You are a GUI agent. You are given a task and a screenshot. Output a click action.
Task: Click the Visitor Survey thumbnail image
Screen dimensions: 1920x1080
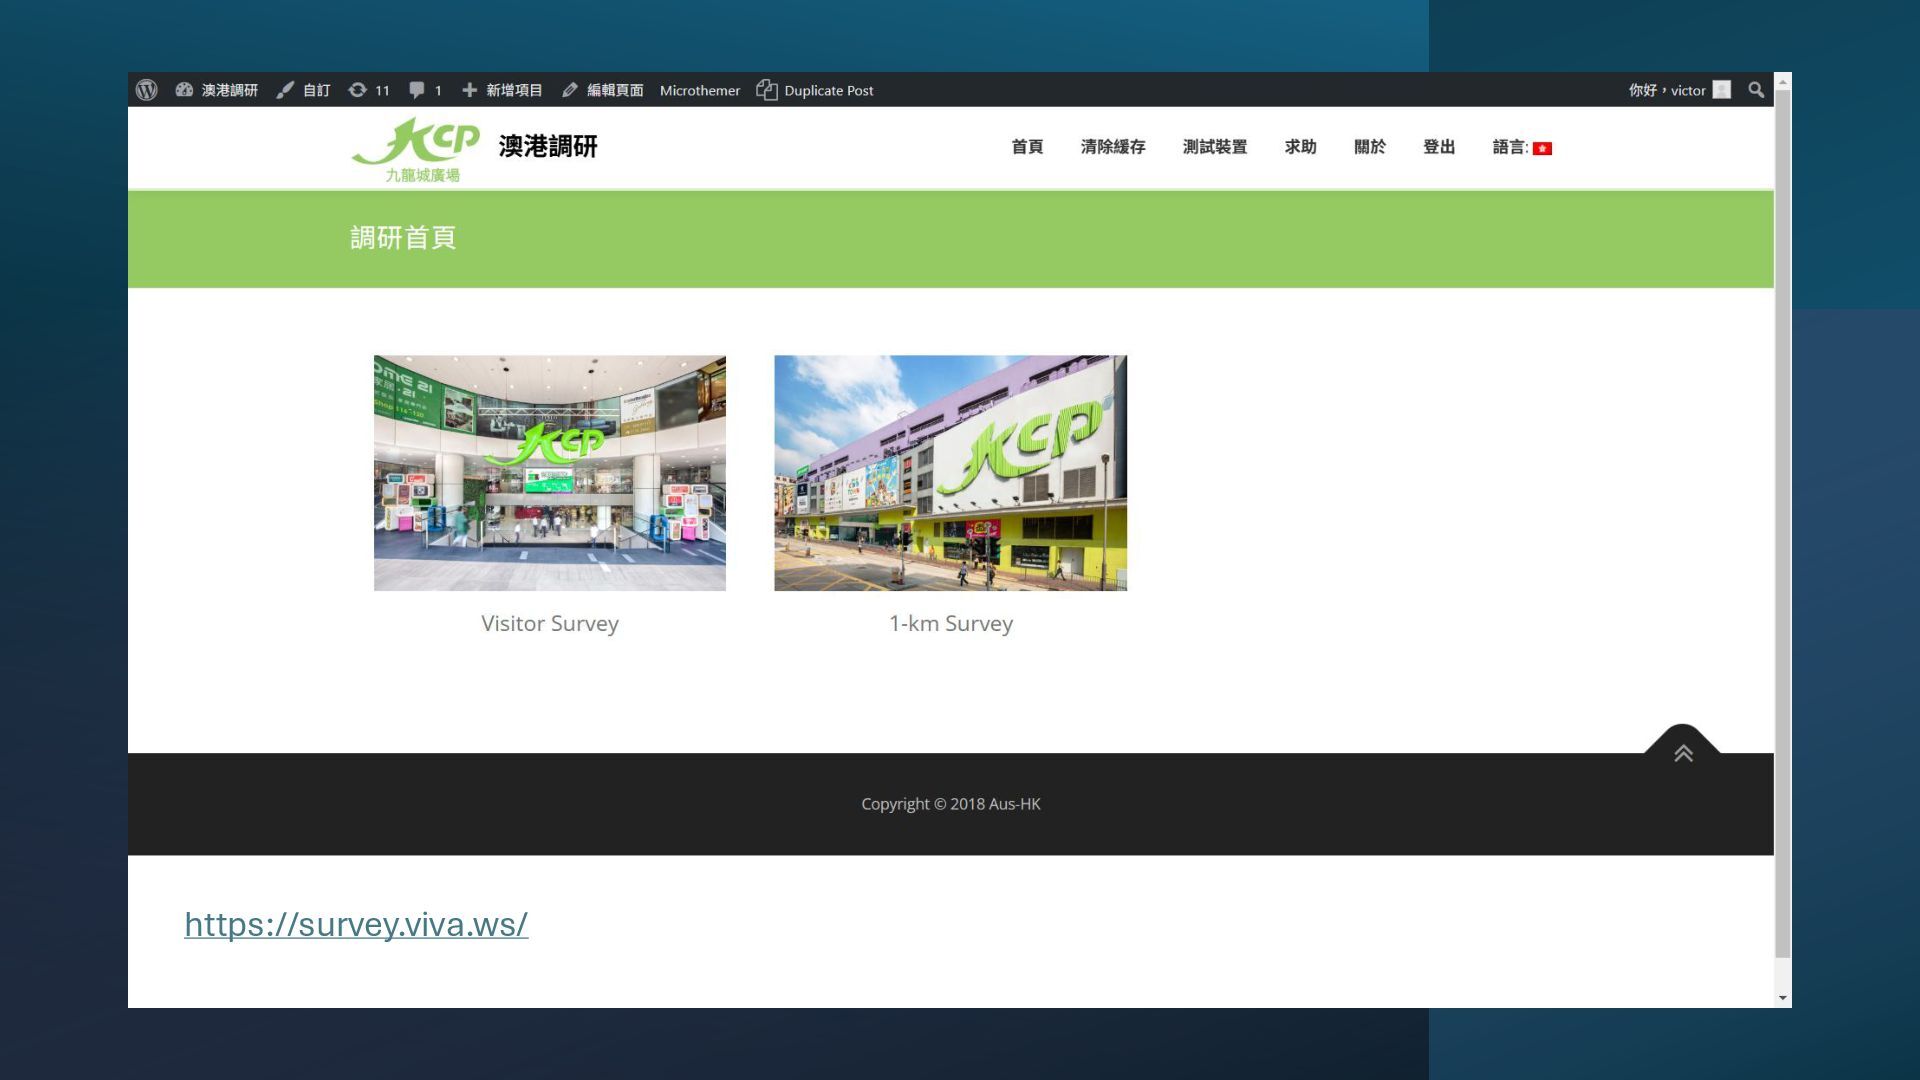pos(549,472)
